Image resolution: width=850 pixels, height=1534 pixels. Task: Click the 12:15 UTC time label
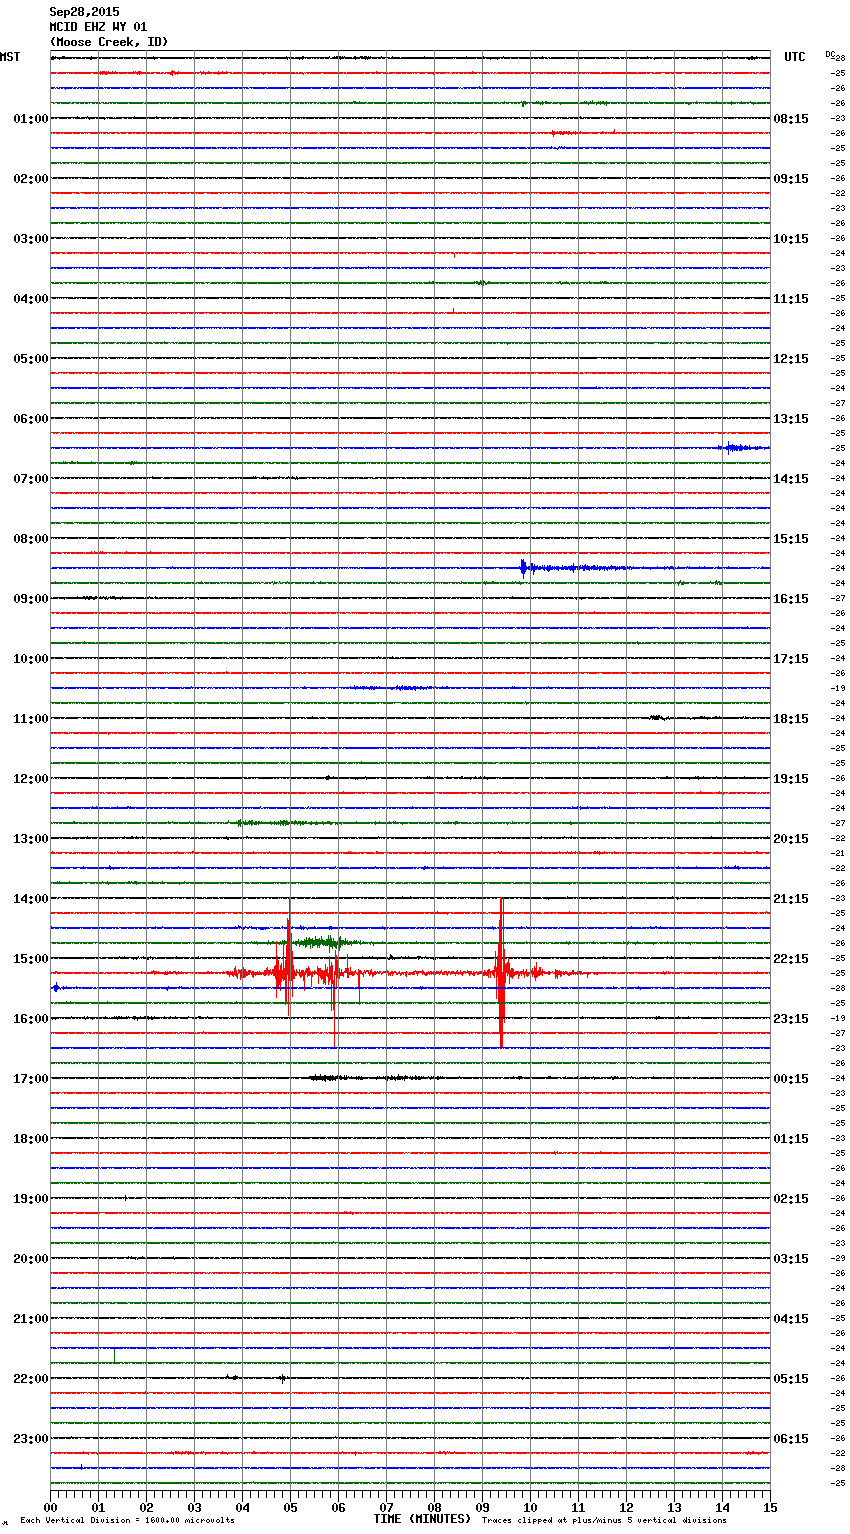point(791,359)
